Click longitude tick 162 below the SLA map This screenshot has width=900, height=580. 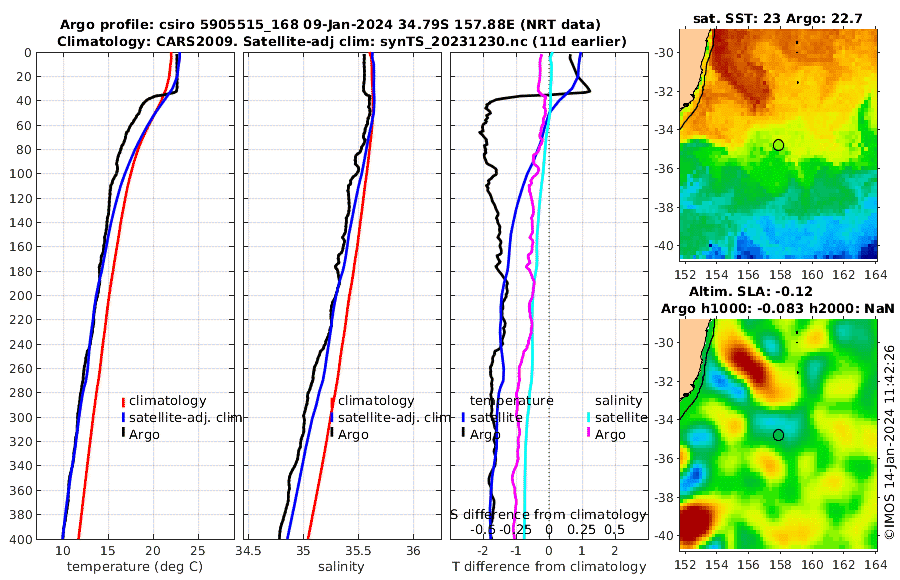[x=844, y=564]
